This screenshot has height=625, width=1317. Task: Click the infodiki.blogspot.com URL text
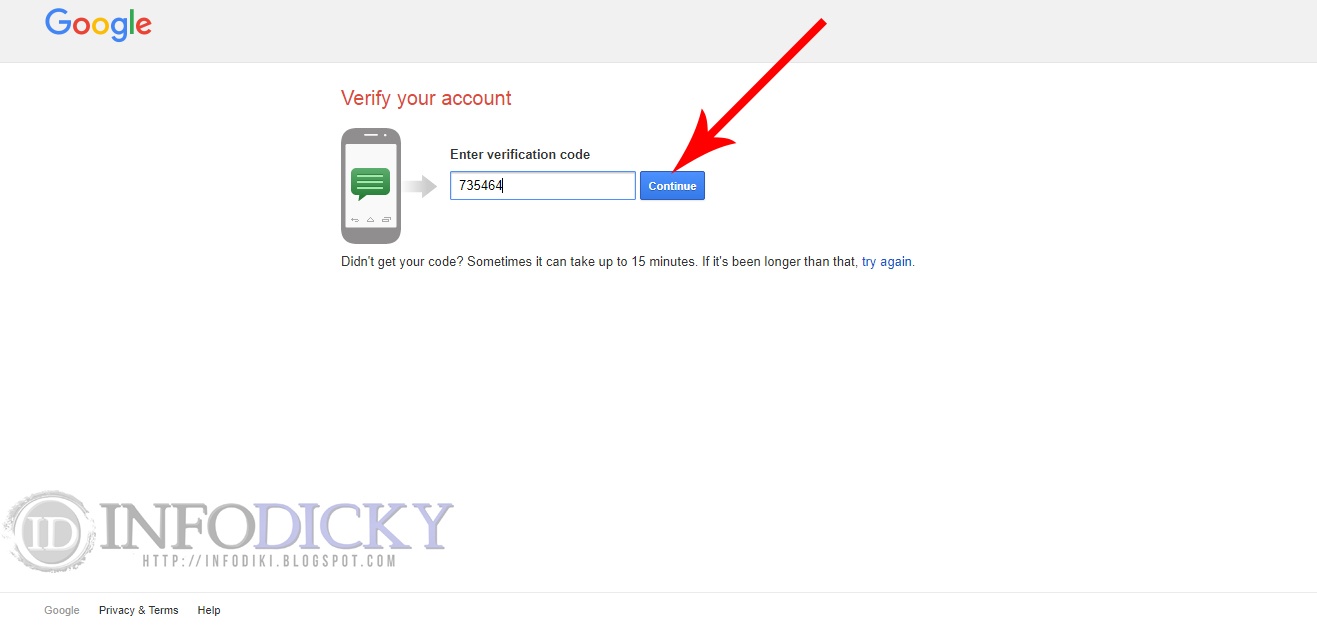tap(270, 561)
